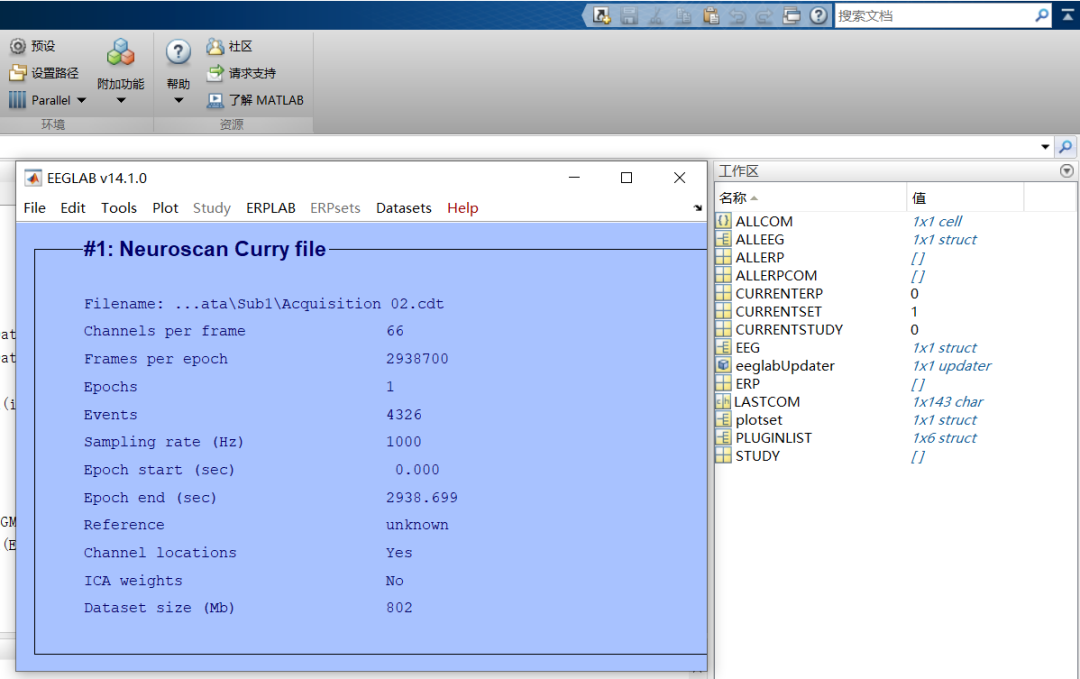Screen dimensions: 1080x679
Task: Expand the 帮助 dropdown arrow
Action: pos(178,101)
